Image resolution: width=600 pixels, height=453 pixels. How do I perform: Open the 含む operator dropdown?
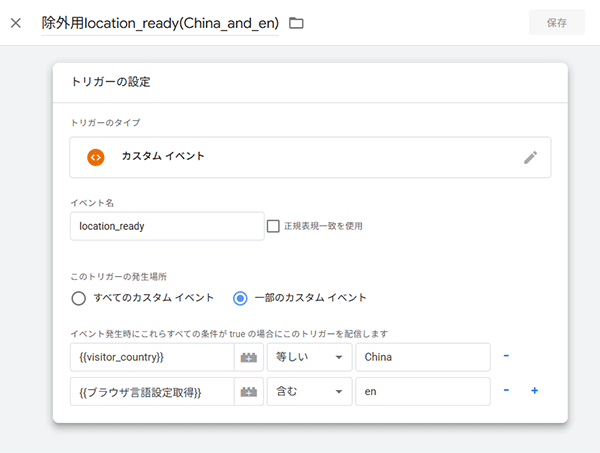click(309, 391)
